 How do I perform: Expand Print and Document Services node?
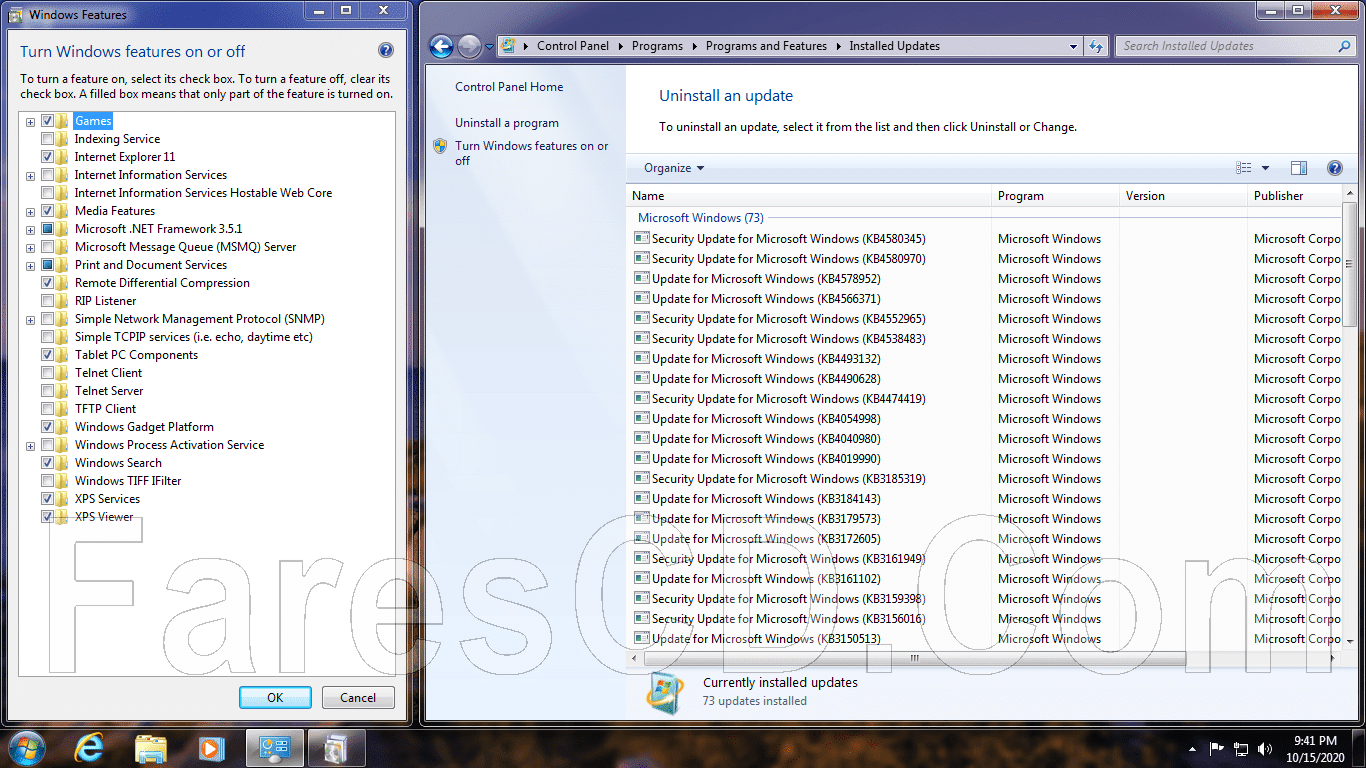pos(31,265)
